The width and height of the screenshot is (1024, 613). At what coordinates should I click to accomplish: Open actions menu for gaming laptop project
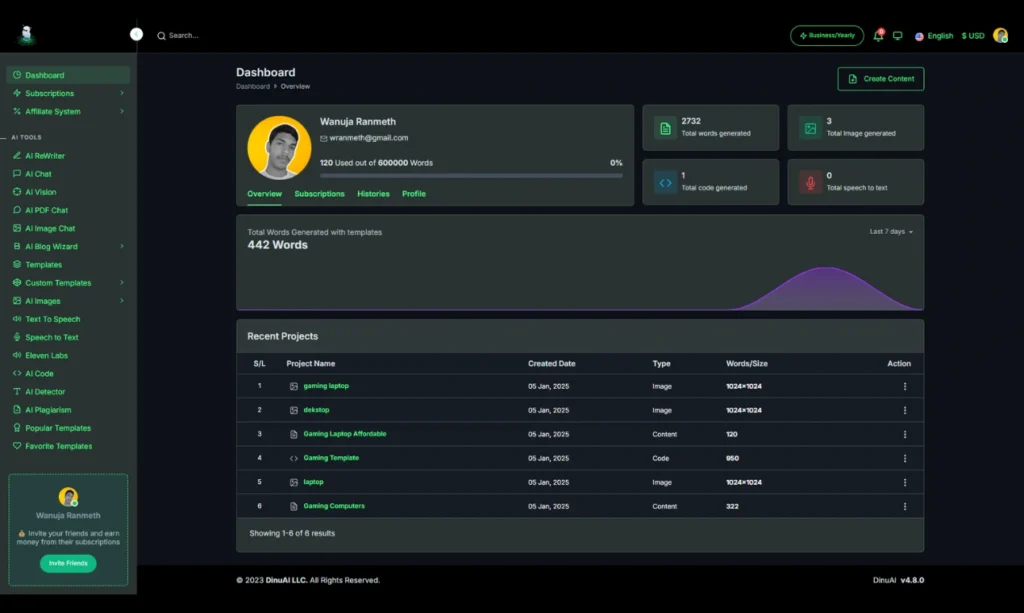pyautogui.click(x=904, y=385)
